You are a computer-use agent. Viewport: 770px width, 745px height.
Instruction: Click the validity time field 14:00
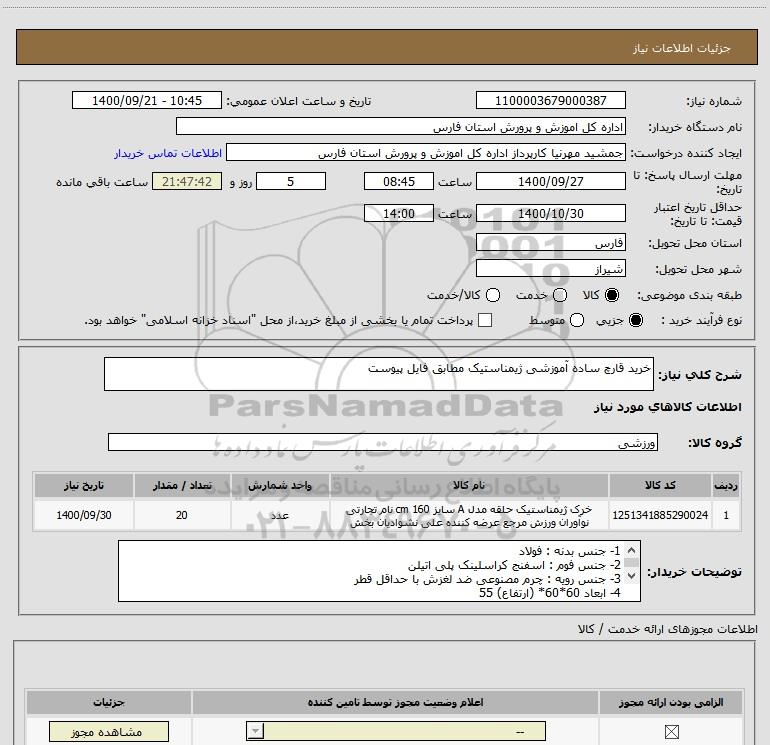(x=399, y=213)
